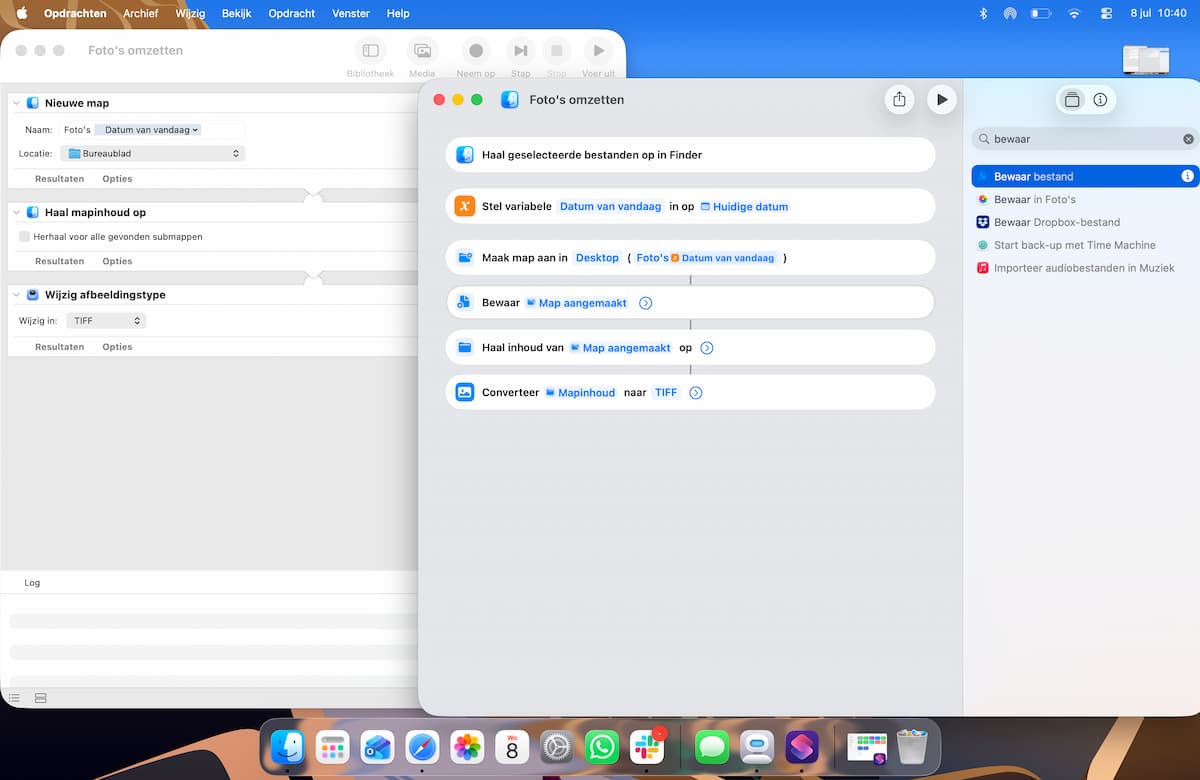Viewport: 1200px width, 780px height.
Task: Click the Media toolbar icon in Automator
Action: pyautogui.click(x=422, y=50)
